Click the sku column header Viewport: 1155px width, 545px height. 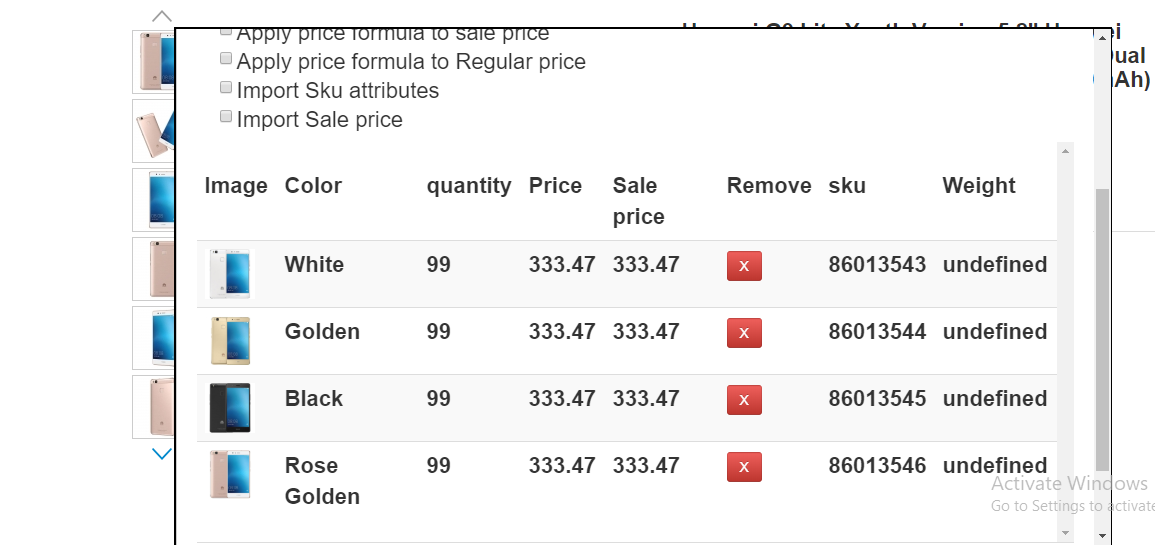point(847,186)
